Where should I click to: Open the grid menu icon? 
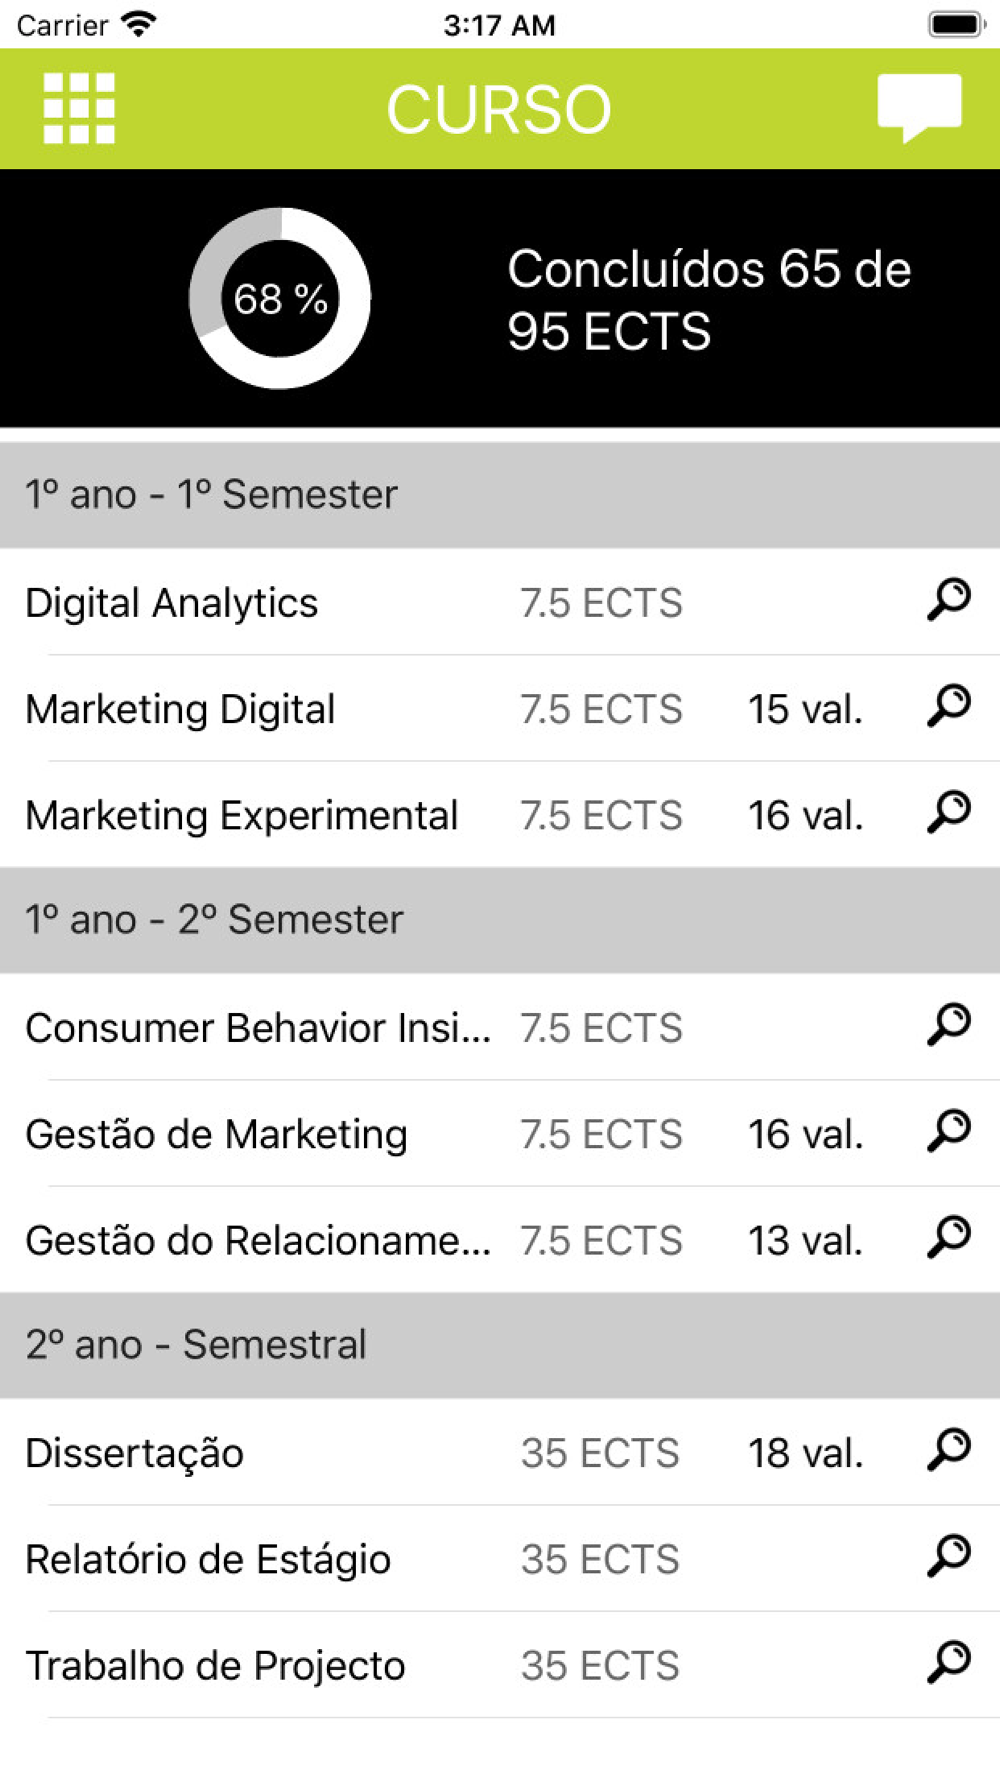(x=79, y=108)
